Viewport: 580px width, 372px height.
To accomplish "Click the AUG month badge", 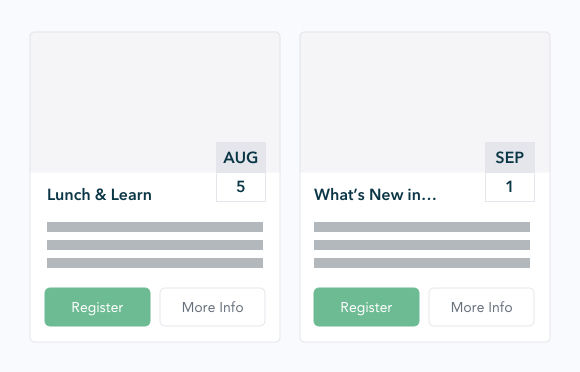I will [x=241, y=158].
